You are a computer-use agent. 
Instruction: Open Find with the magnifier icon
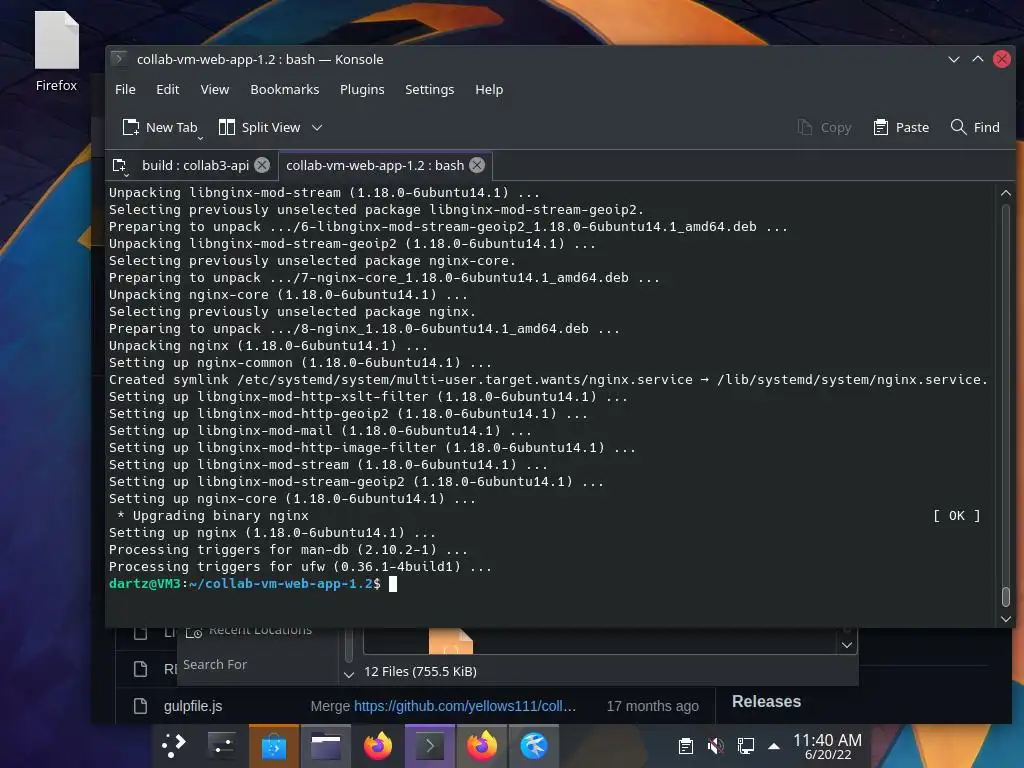coord(958,127)
